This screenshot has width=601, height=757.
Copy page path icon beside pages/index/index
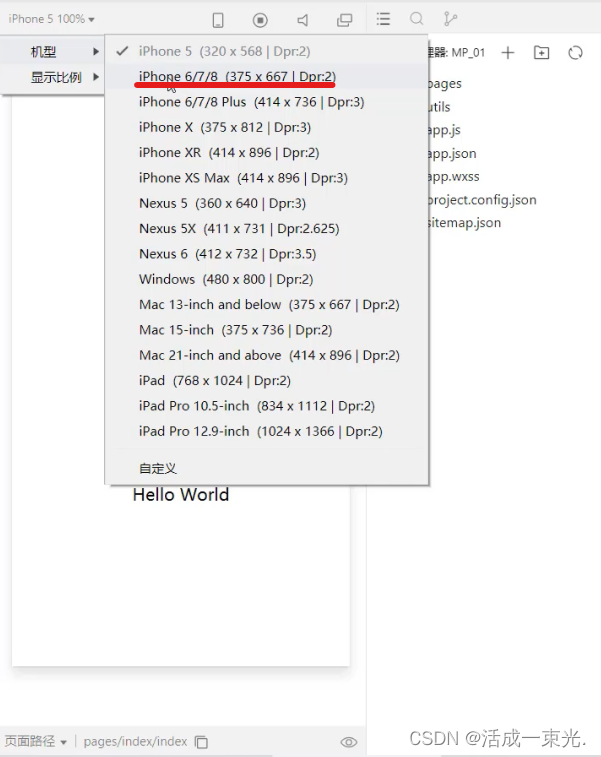click(x=201, y=742)
